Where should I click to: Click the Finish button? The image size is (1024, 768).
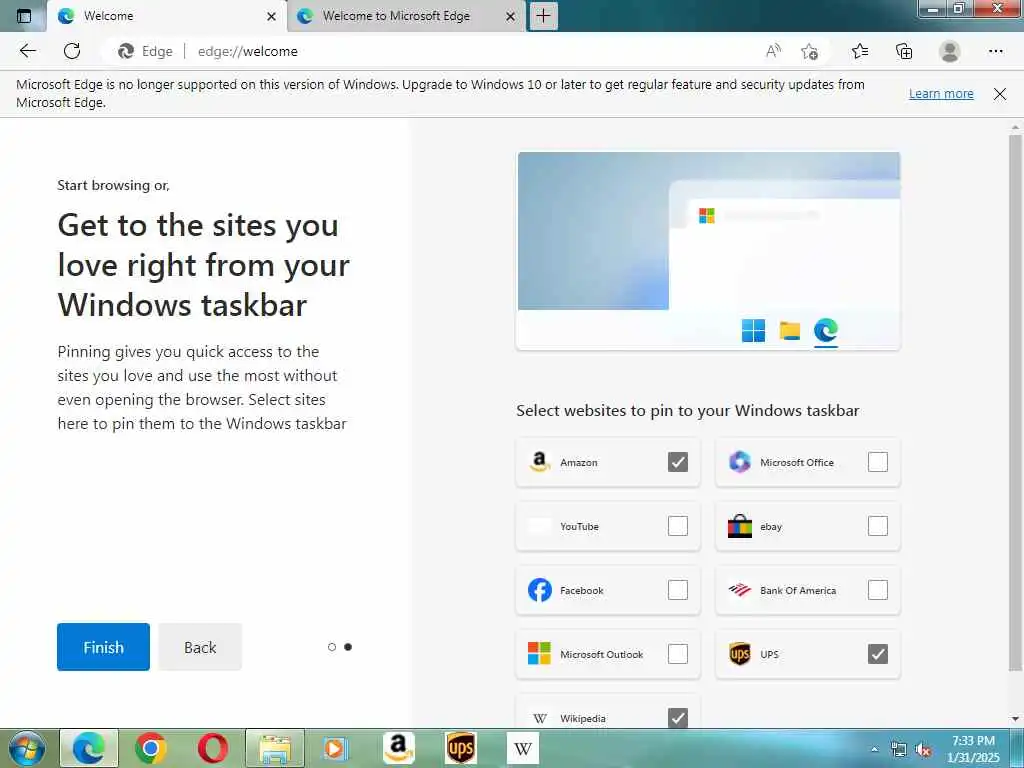point(103,647)
